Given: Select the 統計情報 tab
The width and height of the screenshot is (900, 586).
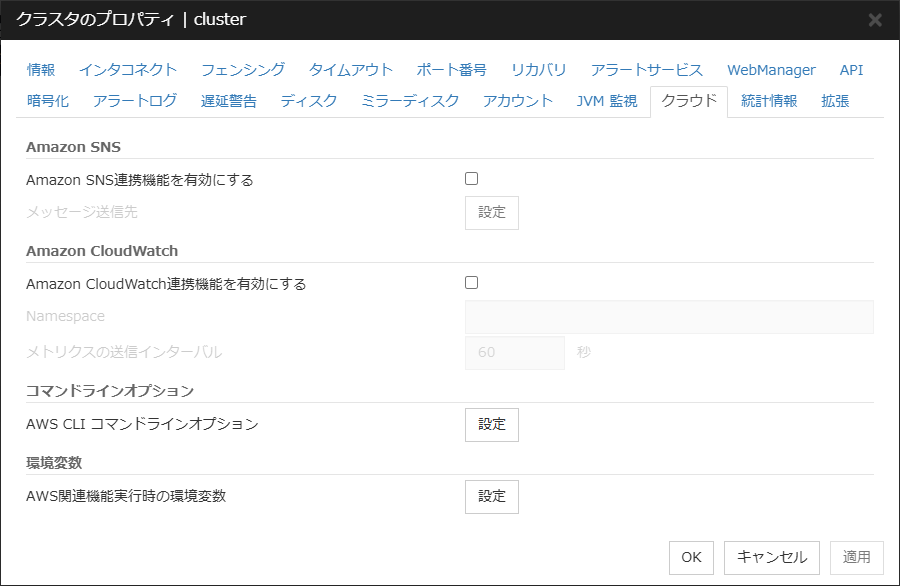Looking at the screenshot, I should click(x=769, y=101).
